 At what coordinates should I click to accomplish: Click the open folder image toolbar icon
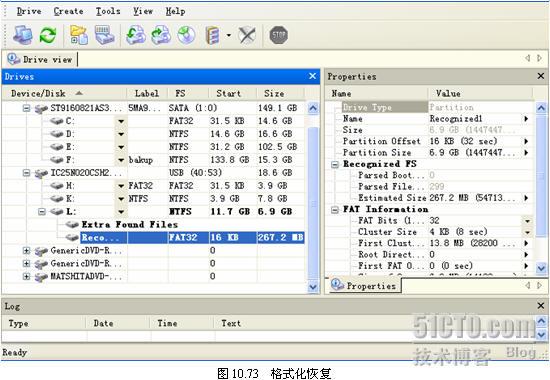79,35
